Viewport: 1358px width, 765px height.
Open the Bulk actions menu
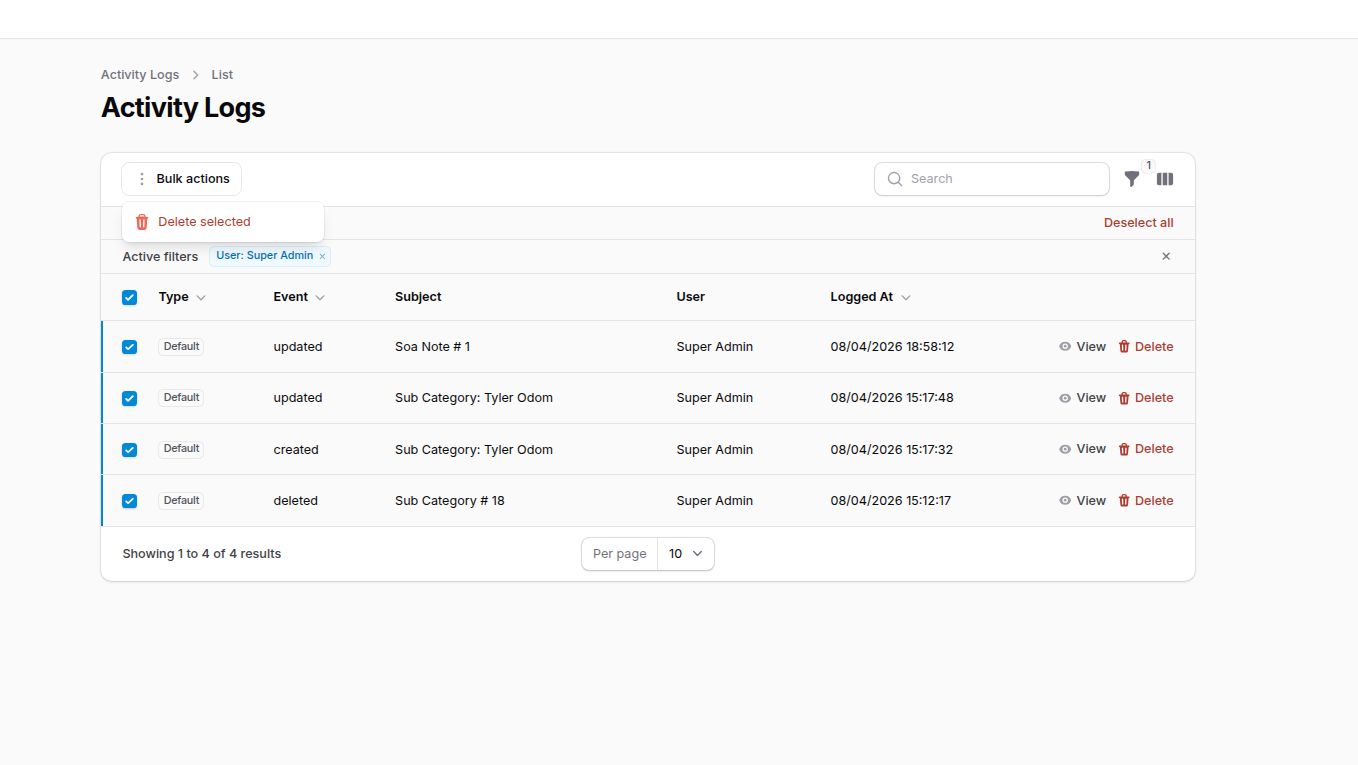(x=181, y=178)
